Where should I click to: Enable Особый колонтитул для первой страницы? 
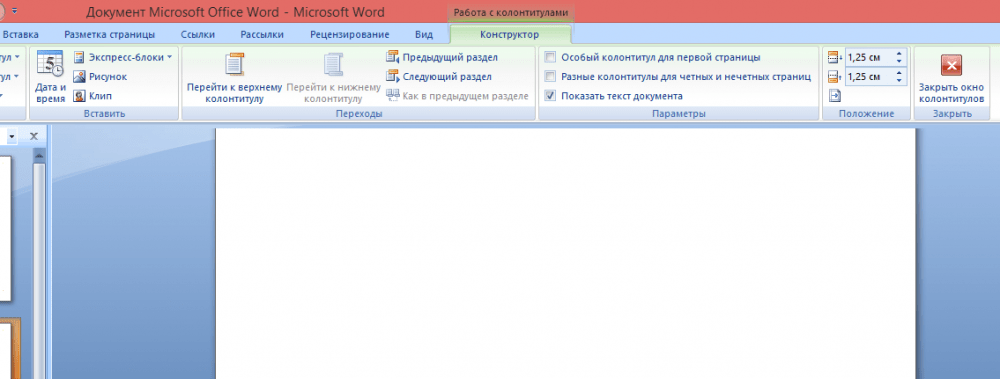click(x=550, y=57)
